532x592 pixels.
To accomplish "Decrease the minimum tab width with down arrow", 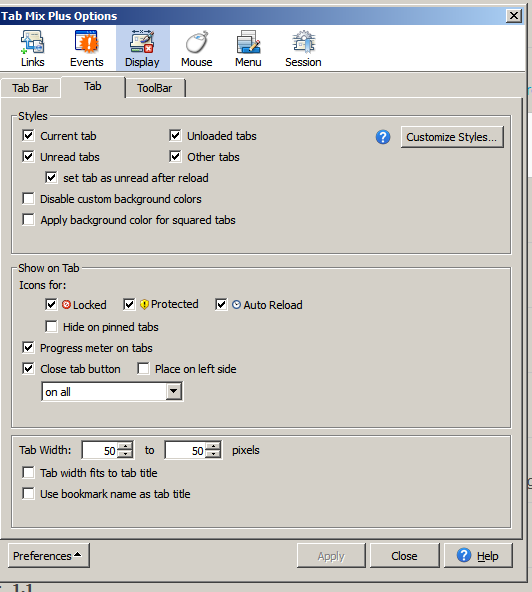I will pyautogui.click(x=125, y=454).
